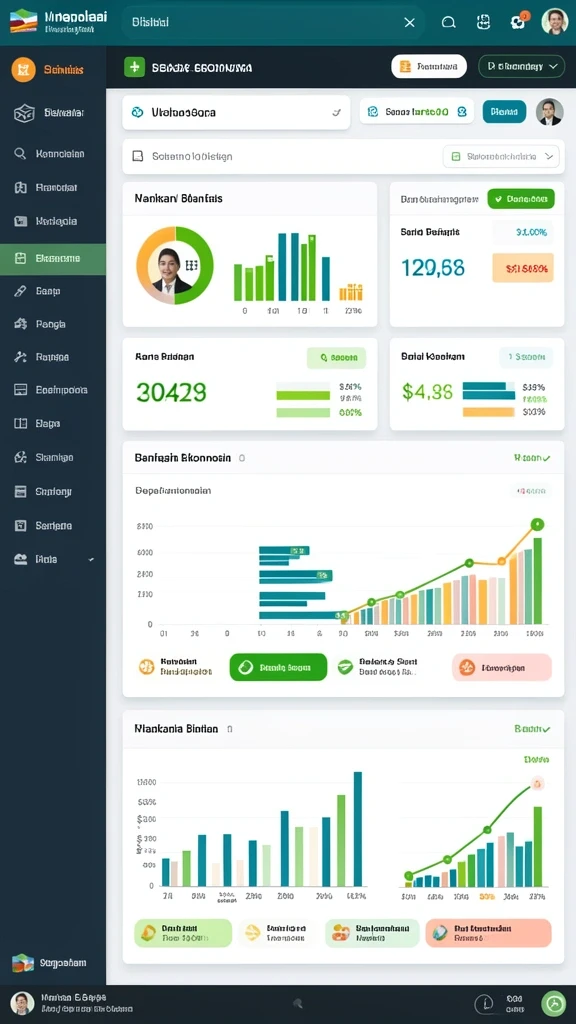Click the green plus icon in the header

click(x=135, y=67)
